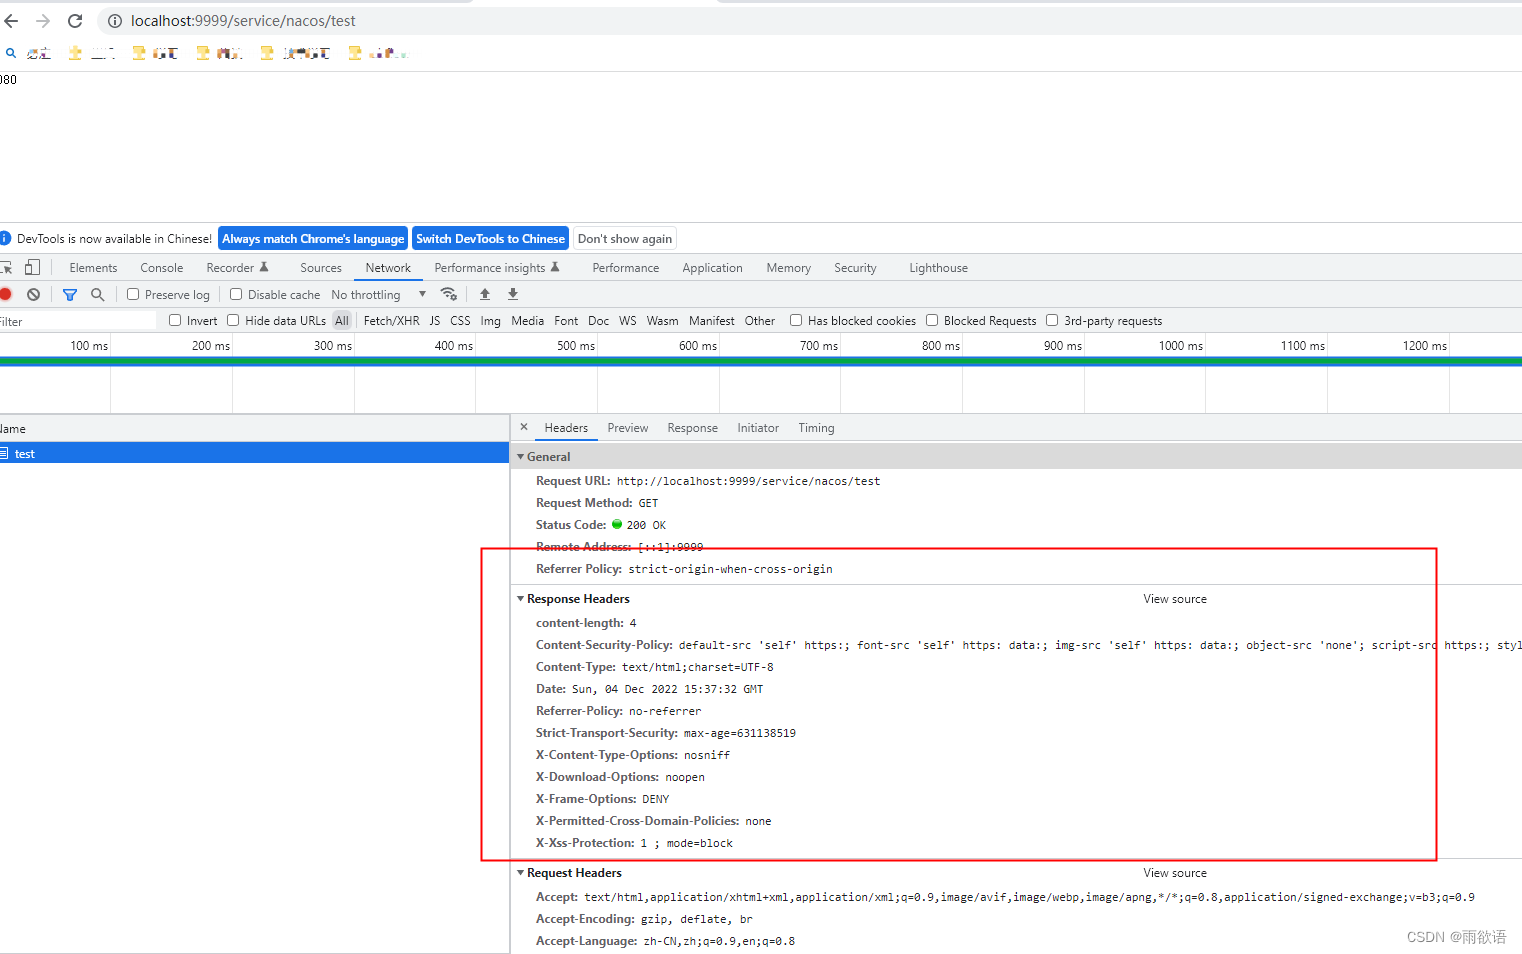Viewport: 1522px width, 954px height.
Task: Enable the Disable cache checkbox
Action: pos(236,294)
